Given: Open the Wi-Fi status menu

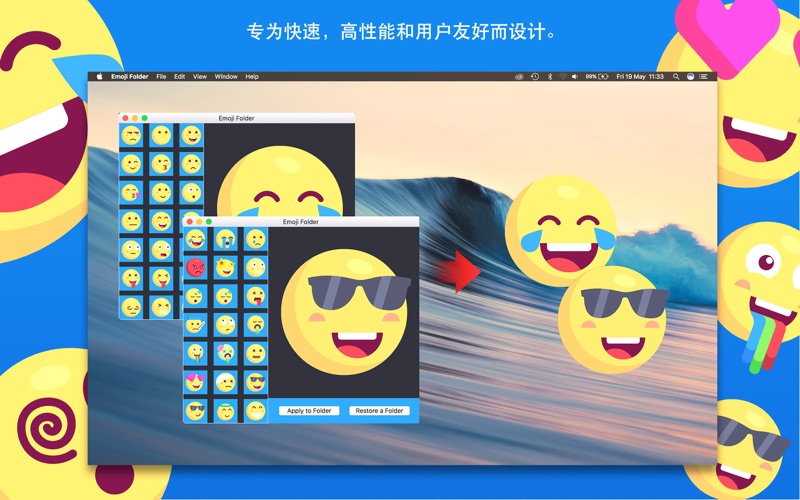Looking at the screenshot, I should (562, 77).
